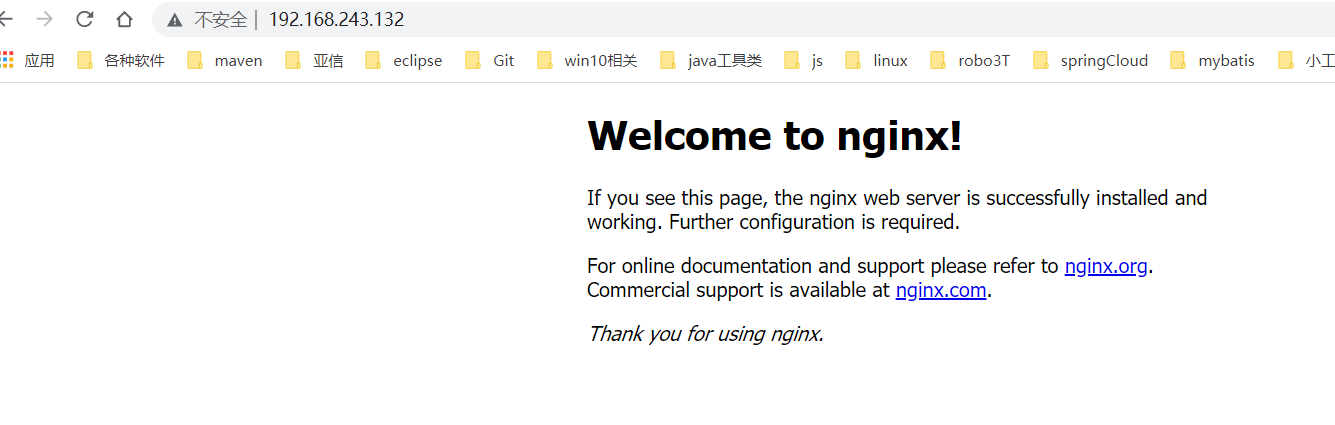Screen dimensions: 1335x425
Task: Reload the page with the refresh icon
Action: tap(85, 19)
